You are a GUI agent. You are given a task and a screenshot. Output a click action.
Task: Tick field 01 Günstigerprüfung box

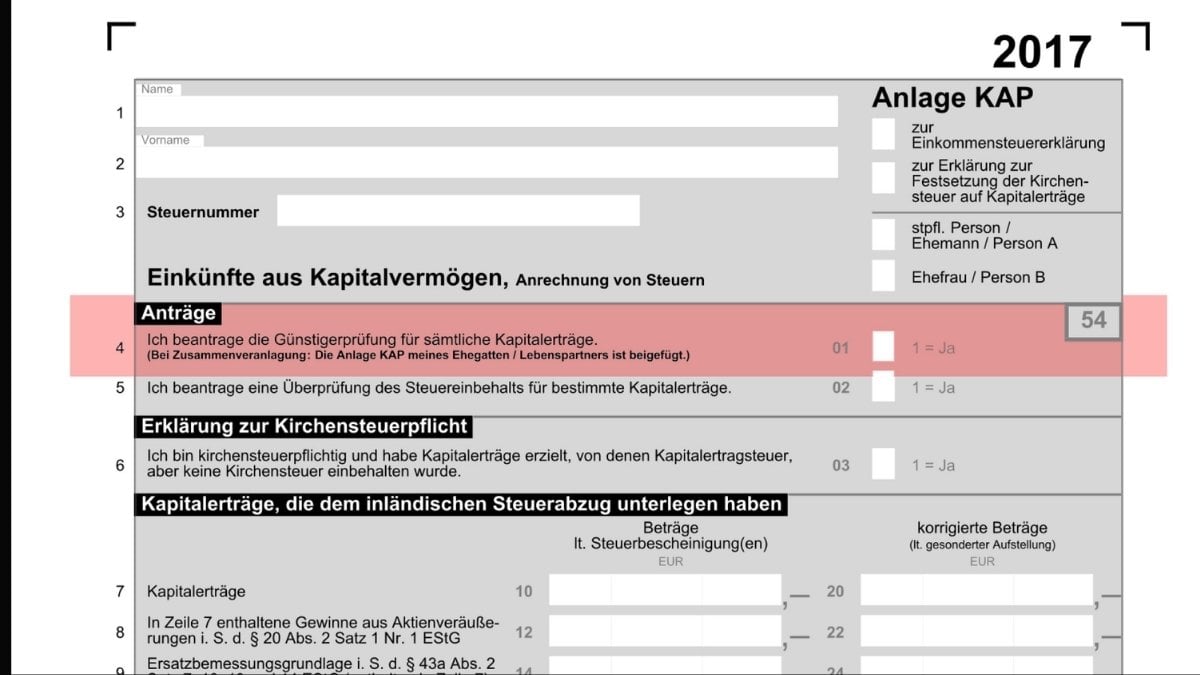pos(883,346)
